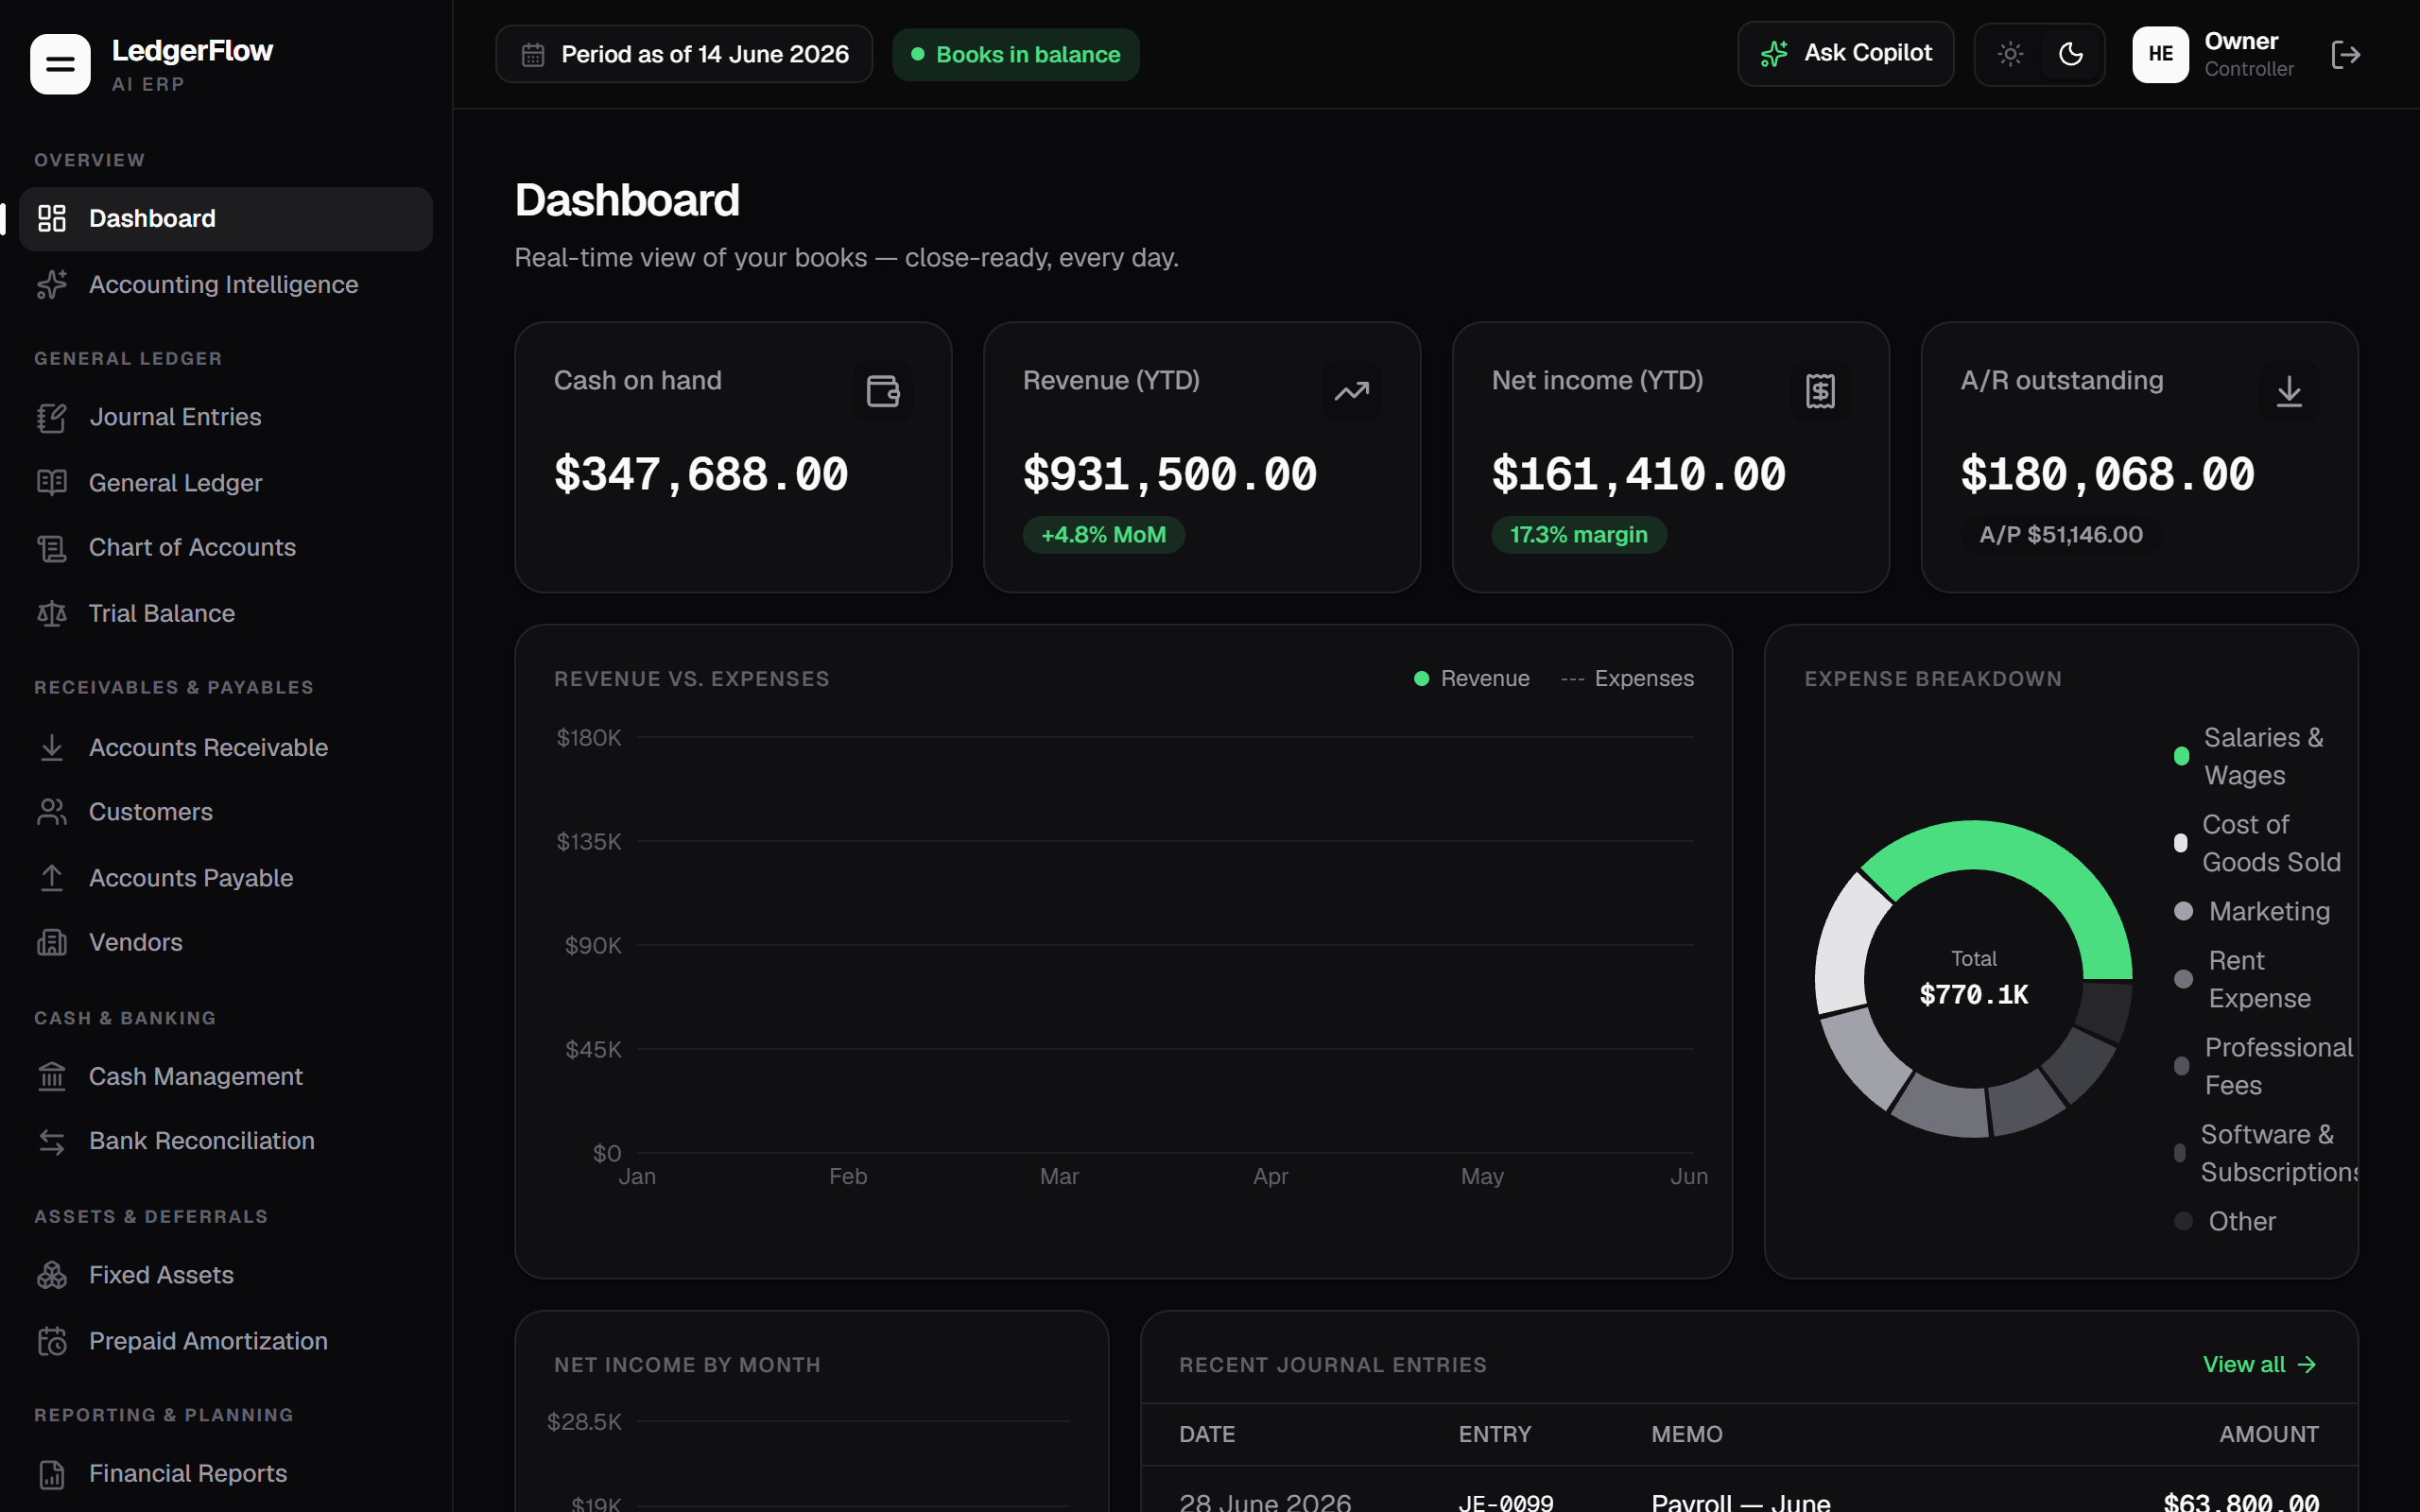Click the Books in balance status badge
2420x1512 pixels.
click(x=1015, y=55)
